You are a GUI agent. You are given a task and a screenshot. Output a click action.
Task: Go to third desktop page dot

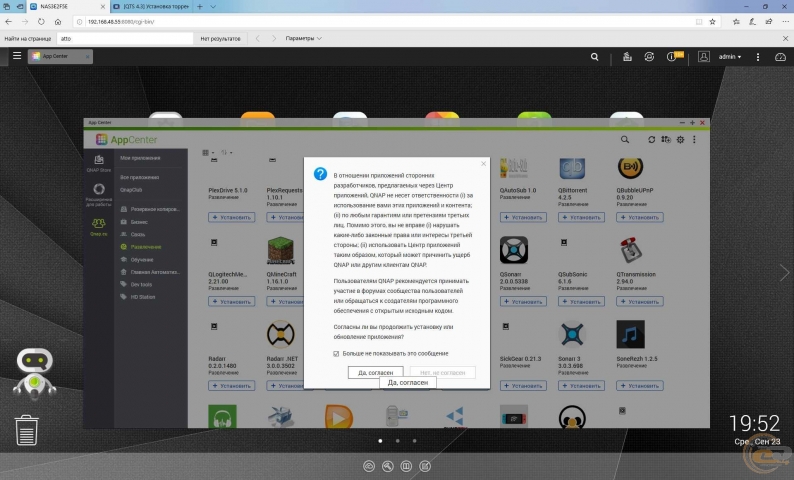[414, 441]
